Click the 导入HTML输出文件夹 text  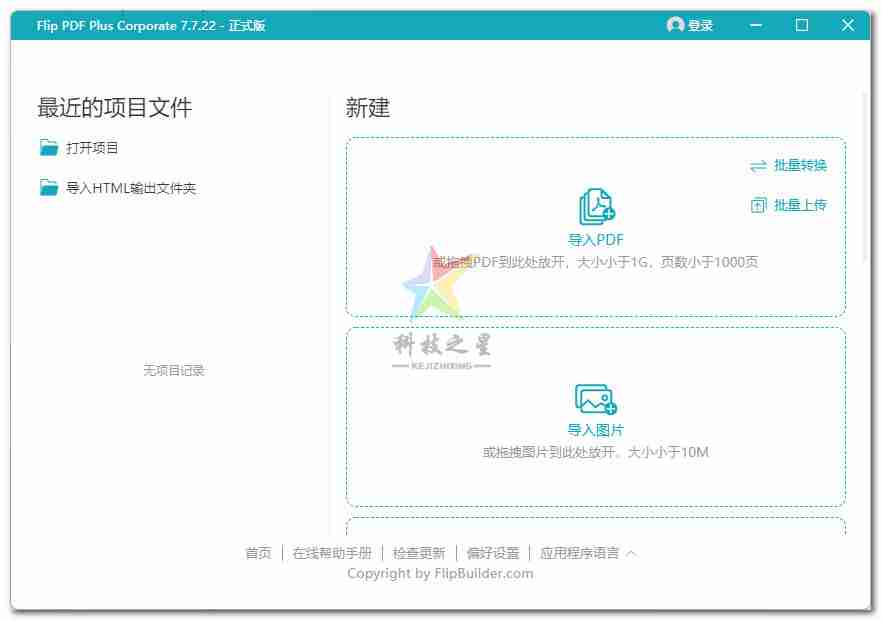[131, 188]
